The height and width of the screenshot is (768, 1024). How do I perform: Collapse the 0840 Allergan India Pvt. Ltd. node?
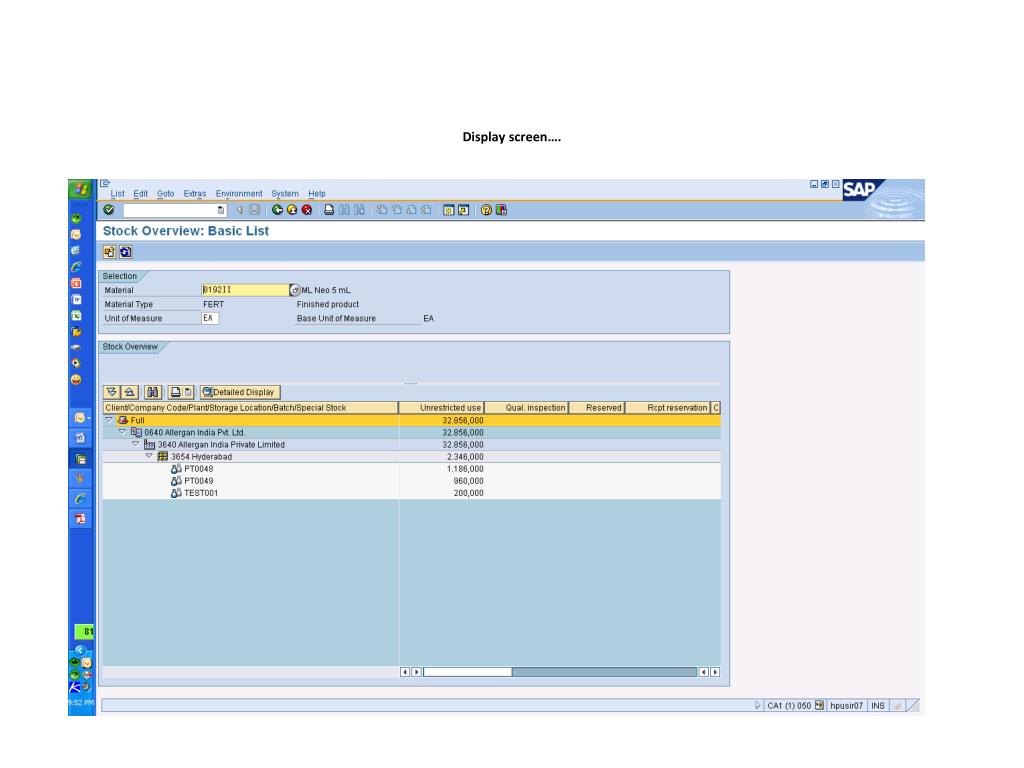[122, 433]
